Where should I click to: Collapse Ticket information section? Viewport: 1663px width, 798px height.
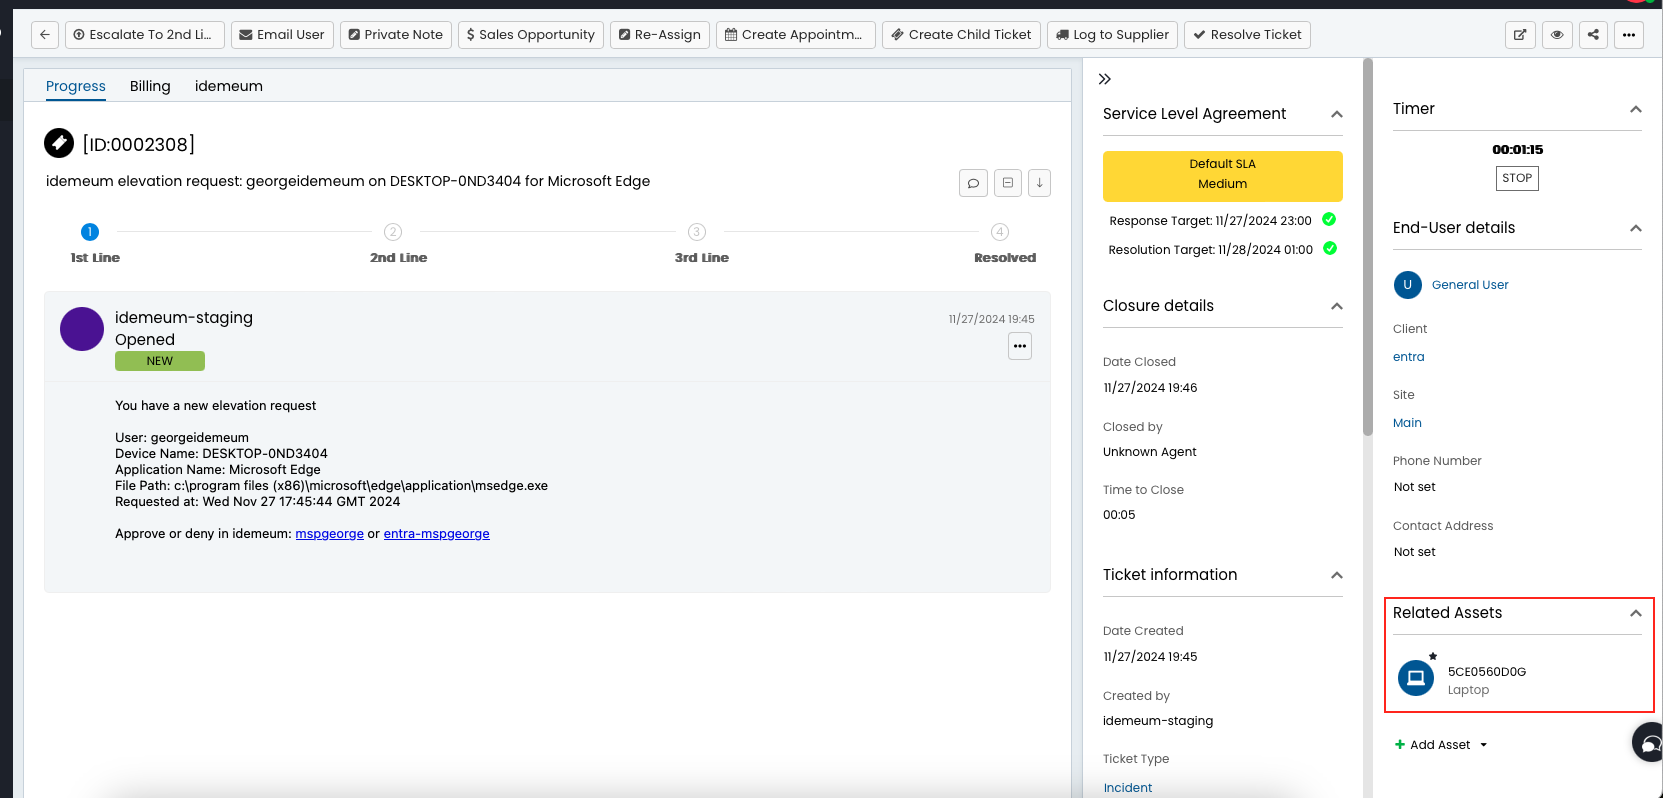point(1337,575)
